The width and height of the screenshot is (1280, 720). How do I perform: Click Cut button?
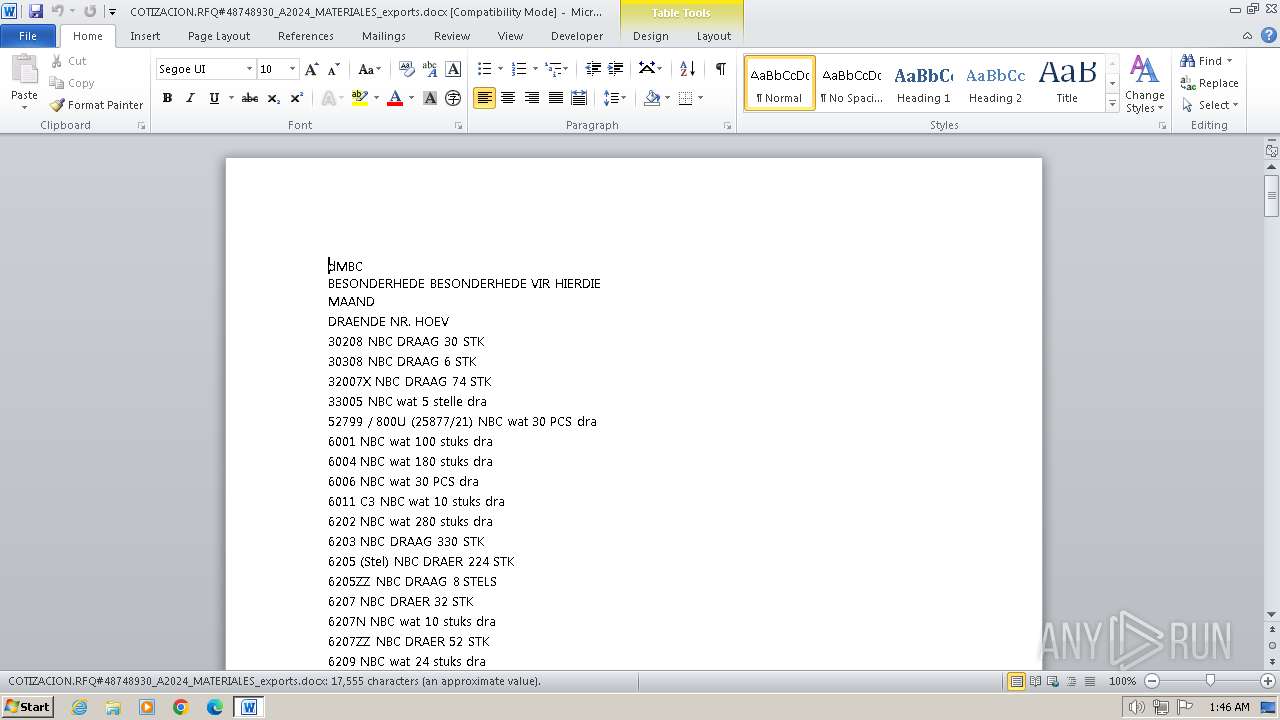pyautogui.click(x=69, y=61)
